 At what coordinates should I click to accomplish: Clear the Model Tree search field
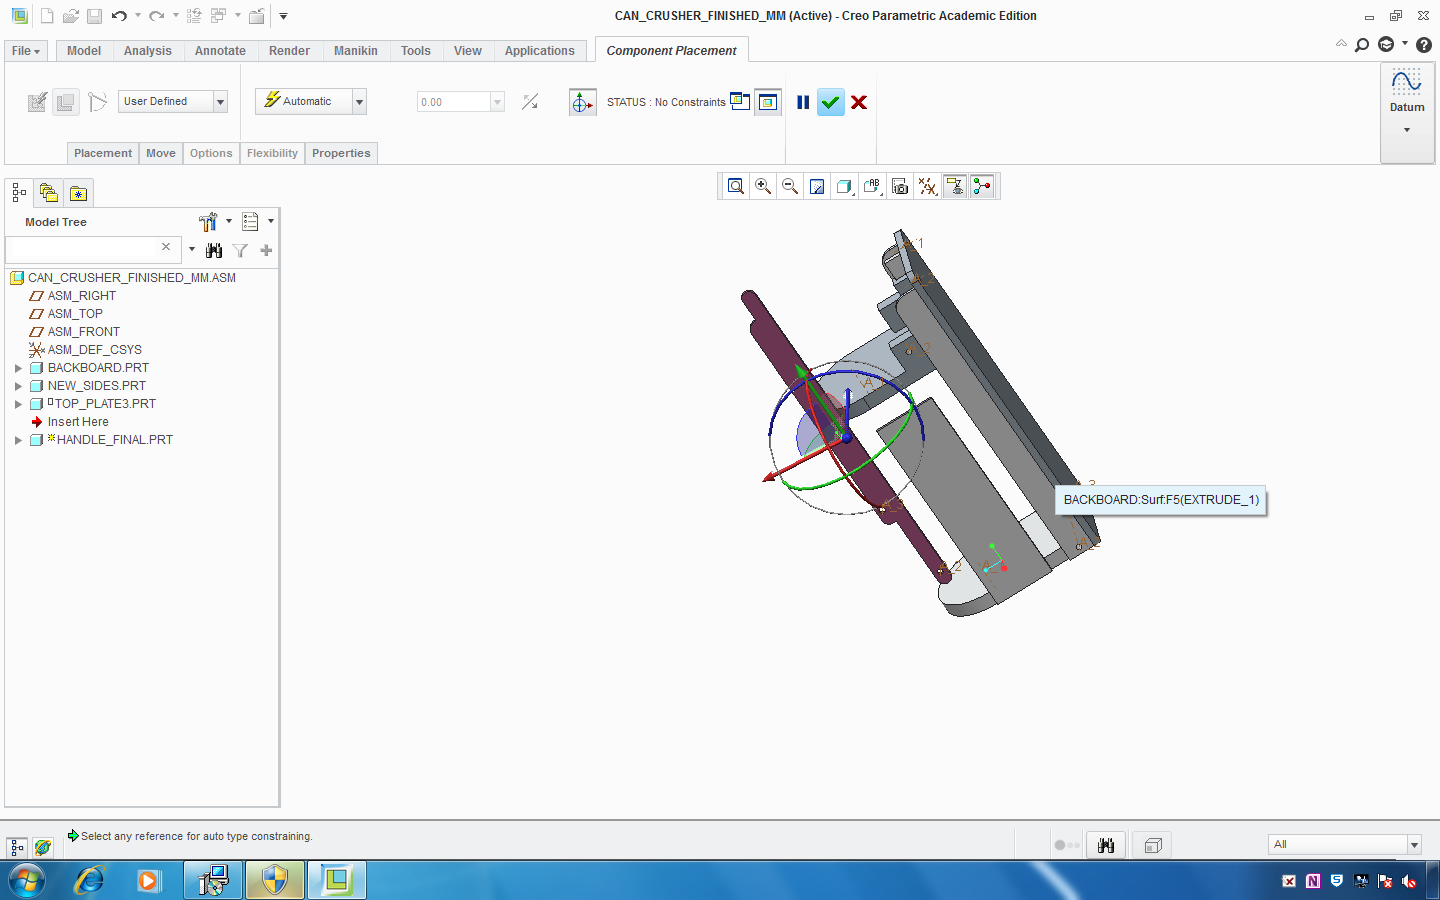[x=166, y=247]
